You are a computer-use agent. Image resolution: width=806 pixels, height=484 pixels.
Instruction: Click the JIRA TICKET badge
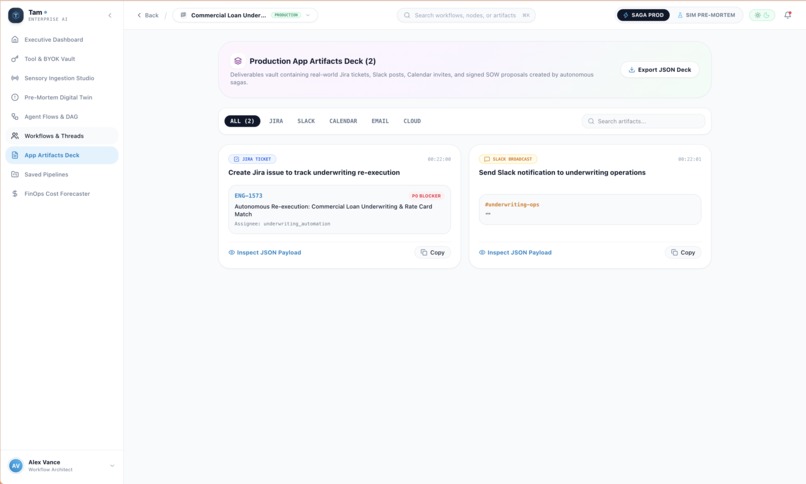pos(252,159)
